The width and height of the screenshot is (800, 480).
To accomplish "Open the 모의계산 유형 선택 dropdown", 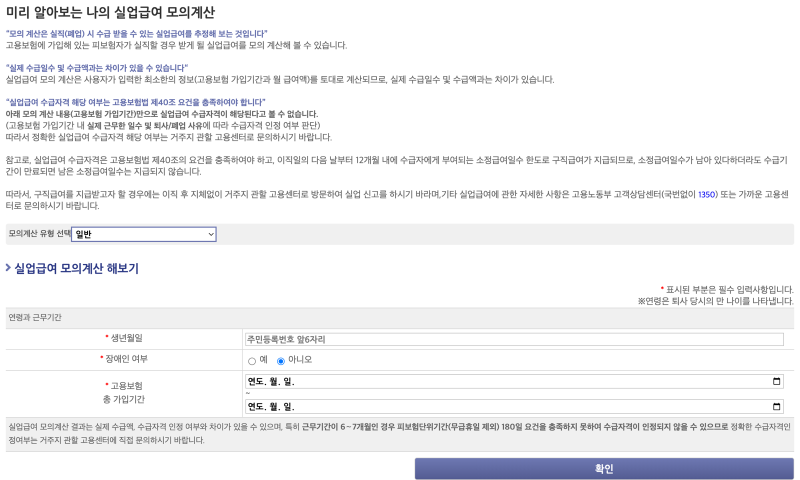I will click(x=144, y=234).
